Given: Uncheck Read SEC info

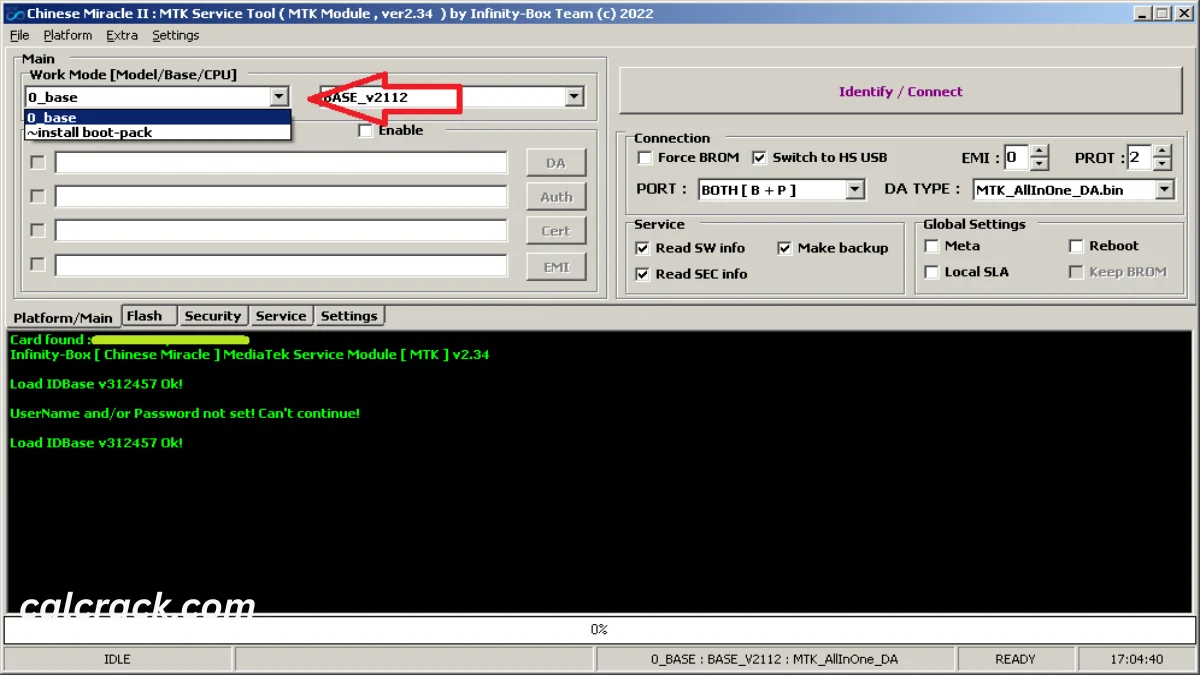Looking at the screenshot, I should point(643,274).
